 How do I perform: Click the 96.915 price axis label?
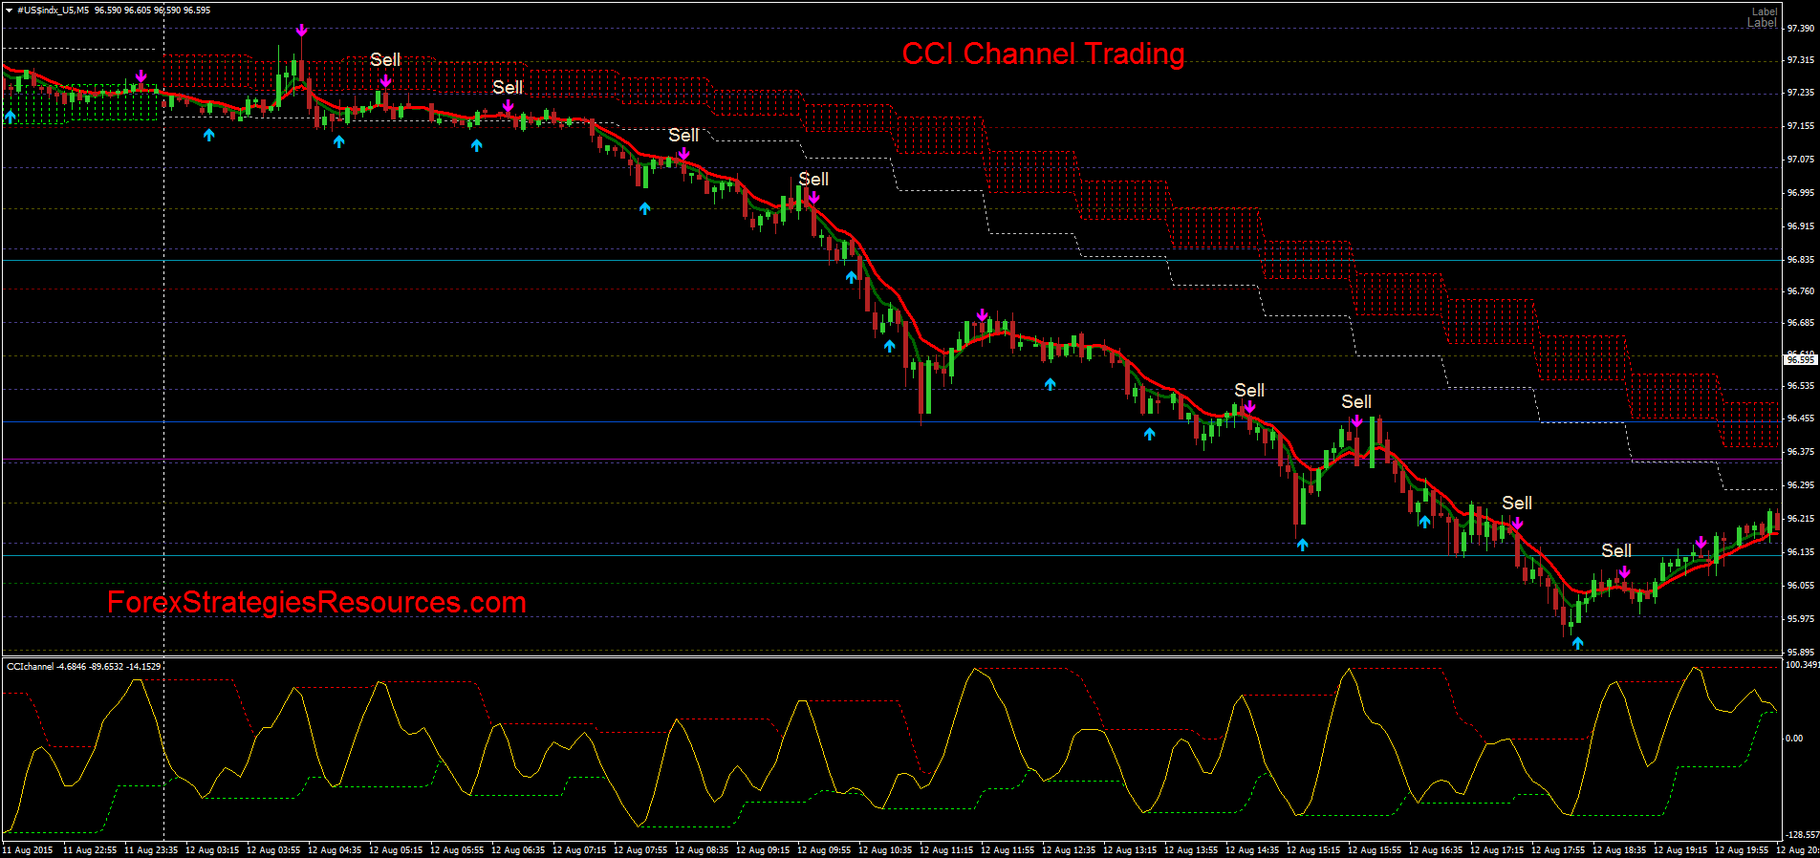point(1801,226)
